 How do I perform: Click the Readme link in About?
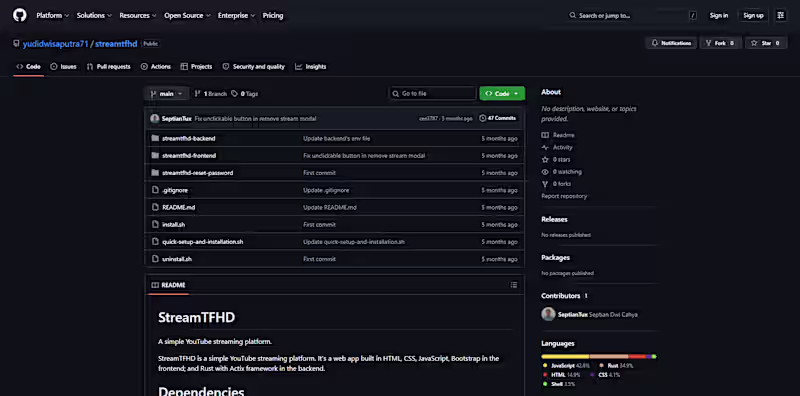tap(558, 135)
